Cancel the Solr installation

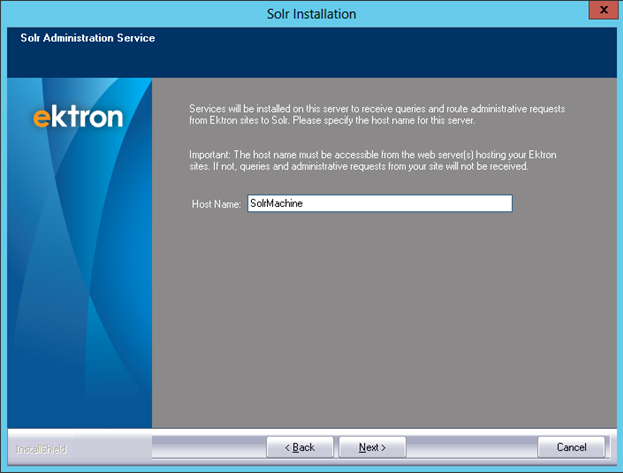[x=571, y=447]
